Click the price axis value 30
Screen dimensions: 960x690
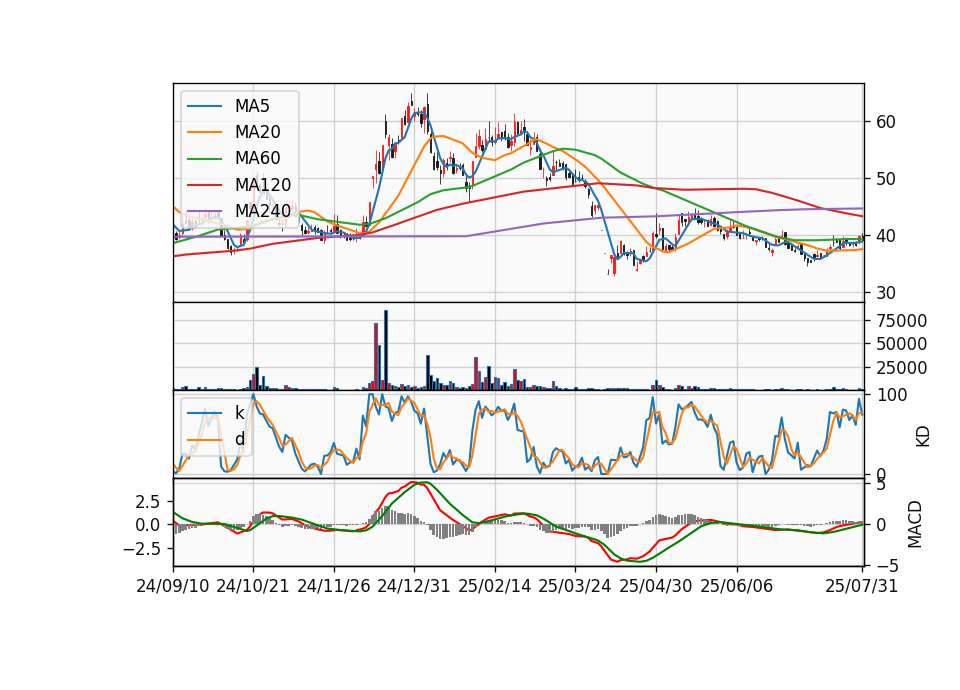[886, 293]
